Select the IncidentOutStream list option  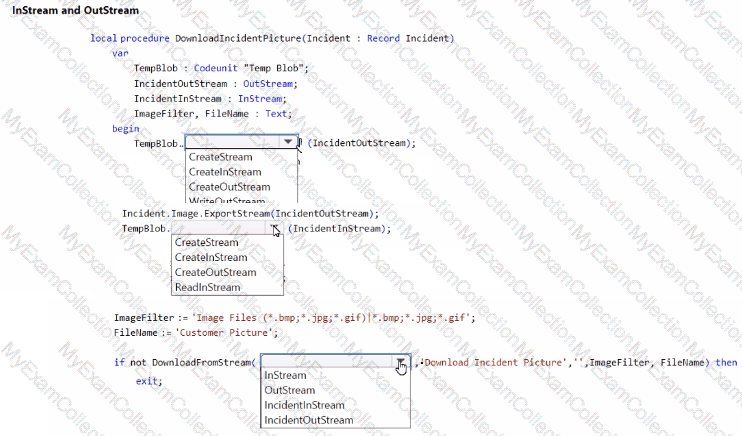point(308,420)
